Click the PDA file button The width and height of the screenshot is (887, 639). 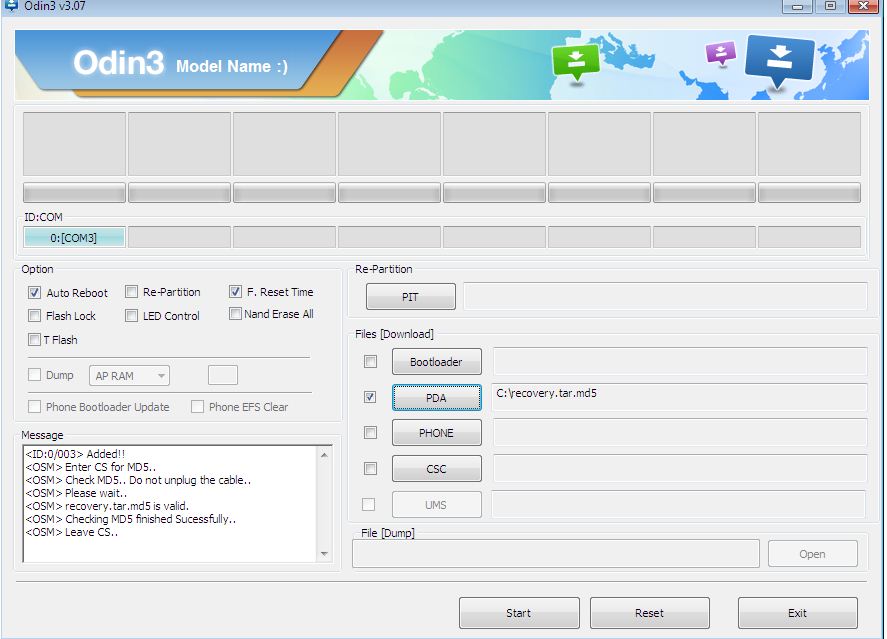[437, 398]
